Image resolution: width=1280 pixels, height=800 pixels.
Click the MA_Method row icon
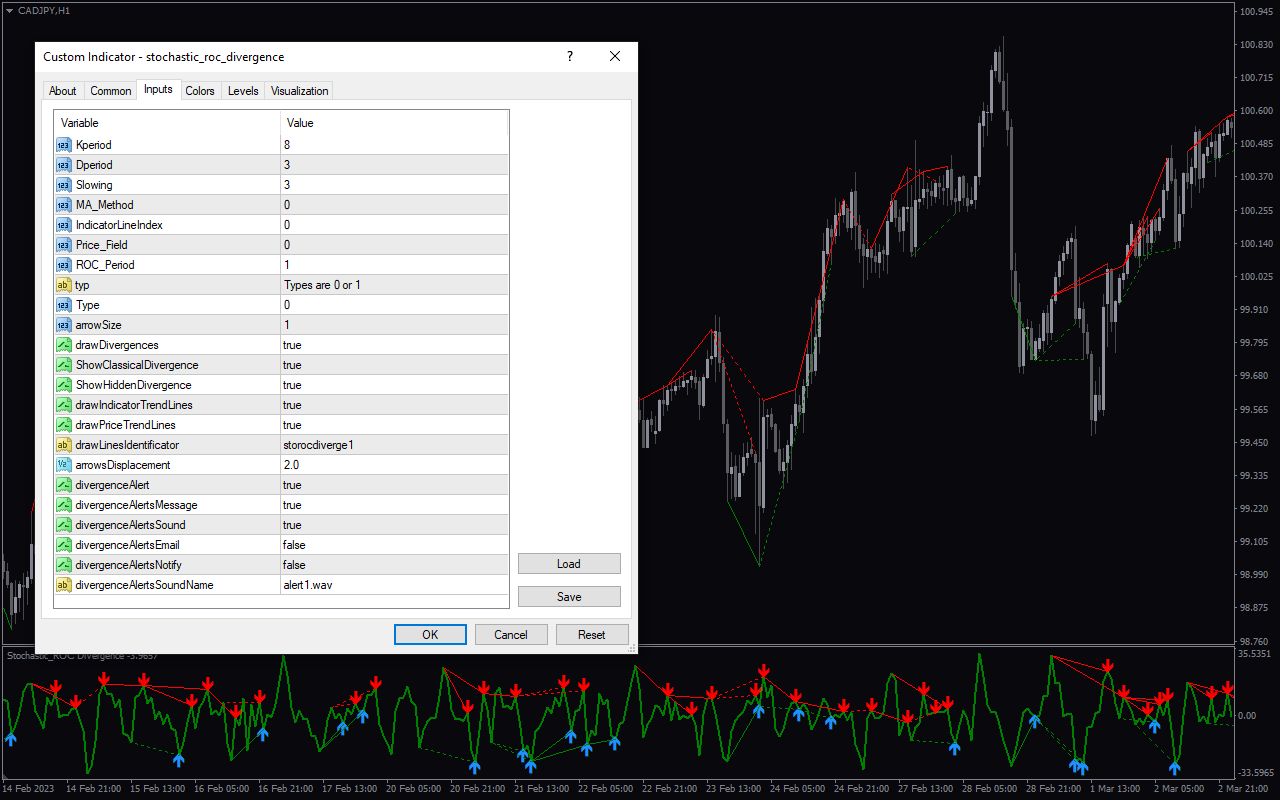(x=64, y=205)
